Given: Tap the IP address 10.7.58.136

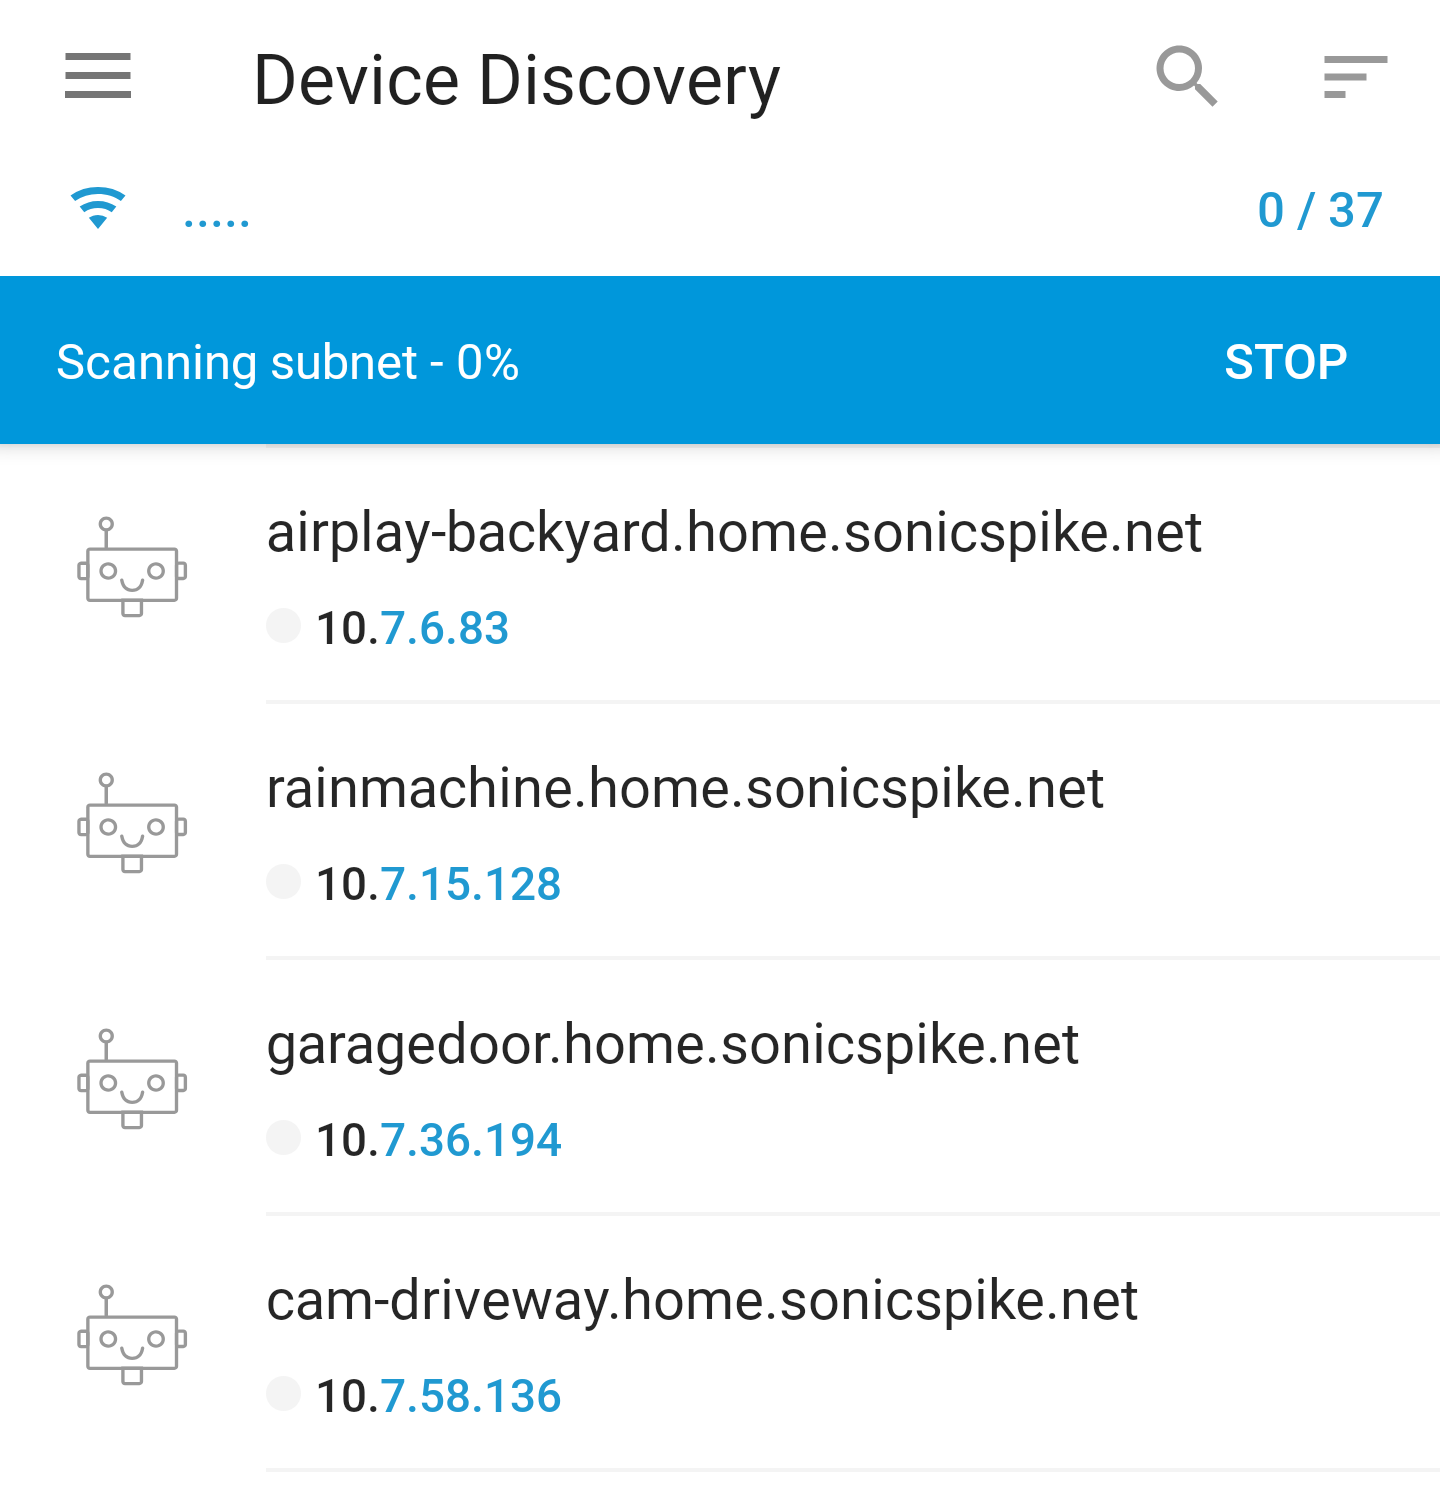Looking at the screenshot, I should click(439, 1396).
